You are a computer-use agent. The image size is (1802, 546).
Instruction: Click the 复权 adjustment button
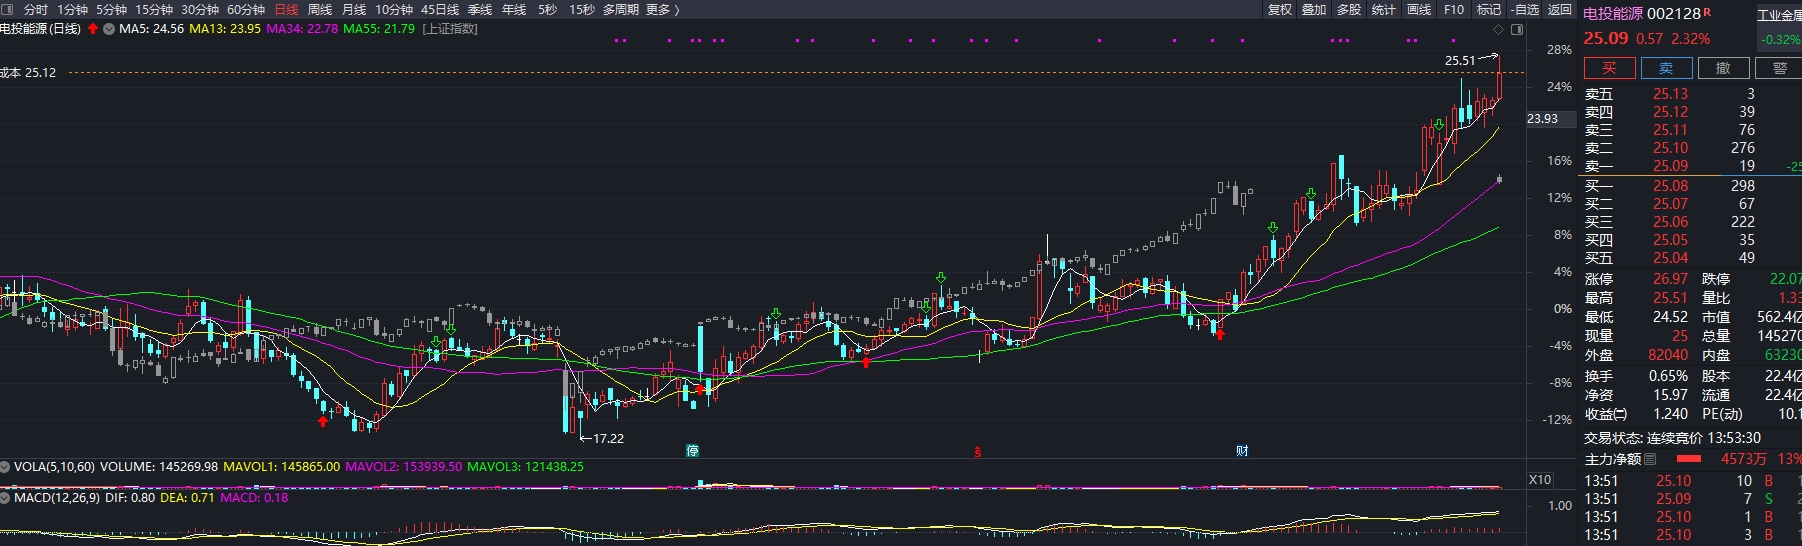[x=1280, y=9]
